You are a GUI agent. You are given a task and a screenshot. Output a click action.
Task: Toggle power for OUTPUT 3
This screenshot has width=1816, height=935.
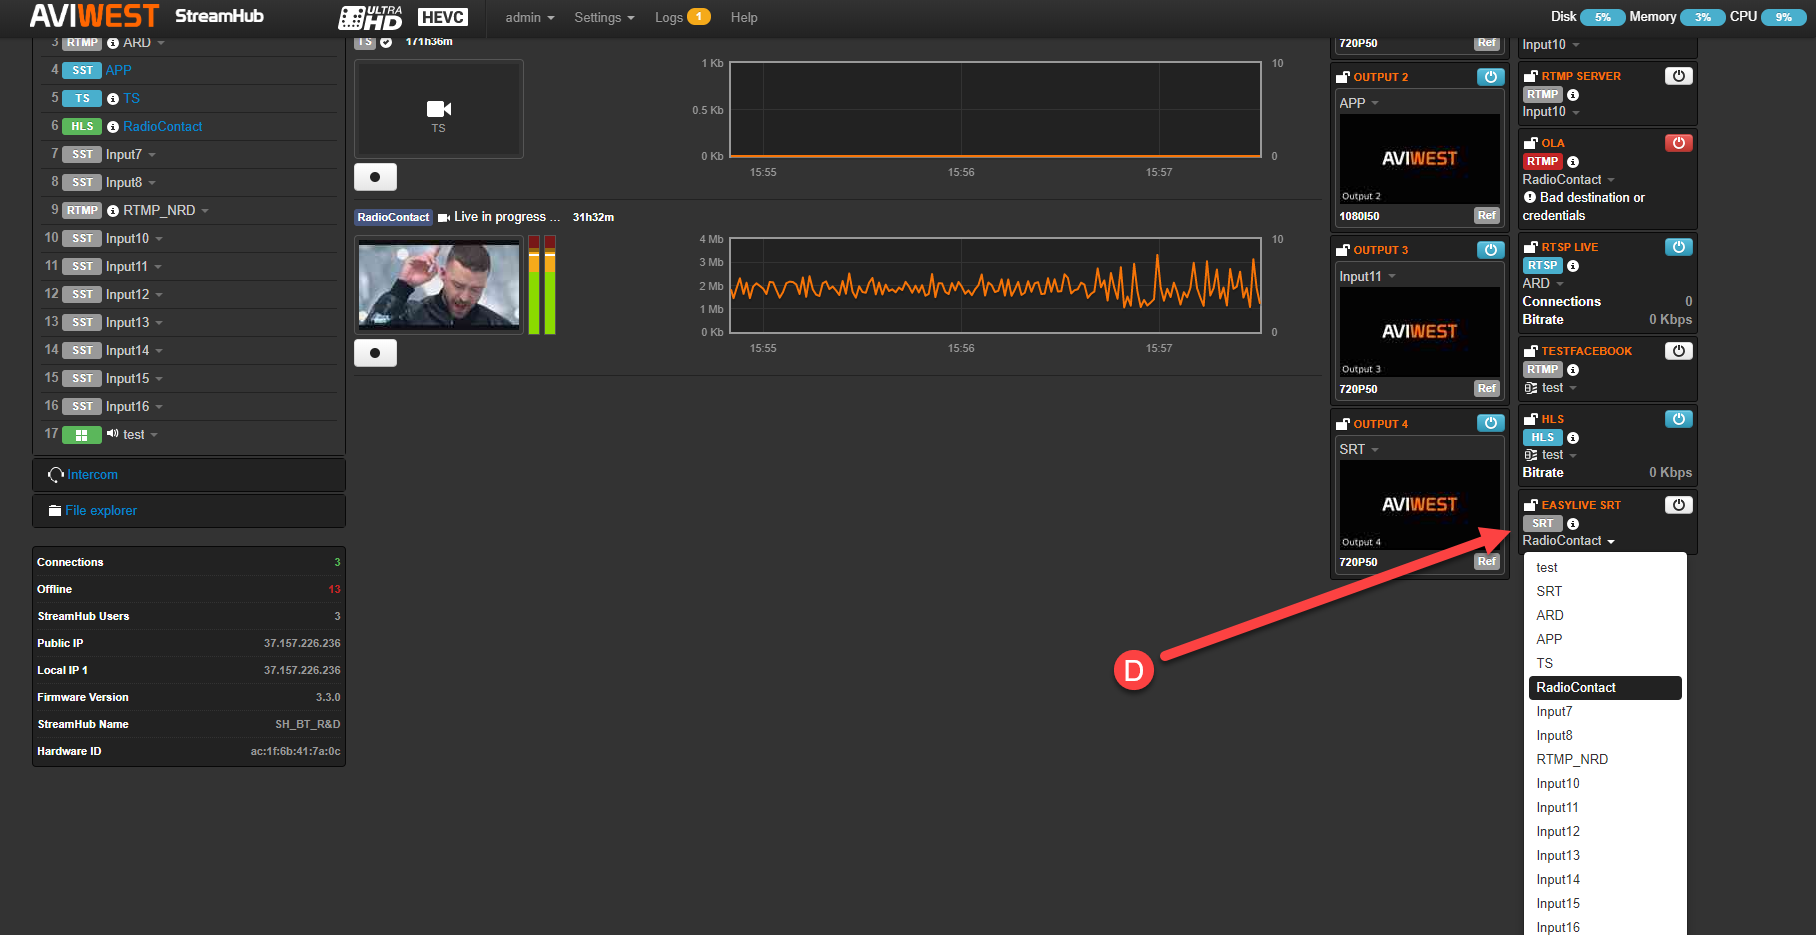pyautogui.click(x=1490, y=250)
